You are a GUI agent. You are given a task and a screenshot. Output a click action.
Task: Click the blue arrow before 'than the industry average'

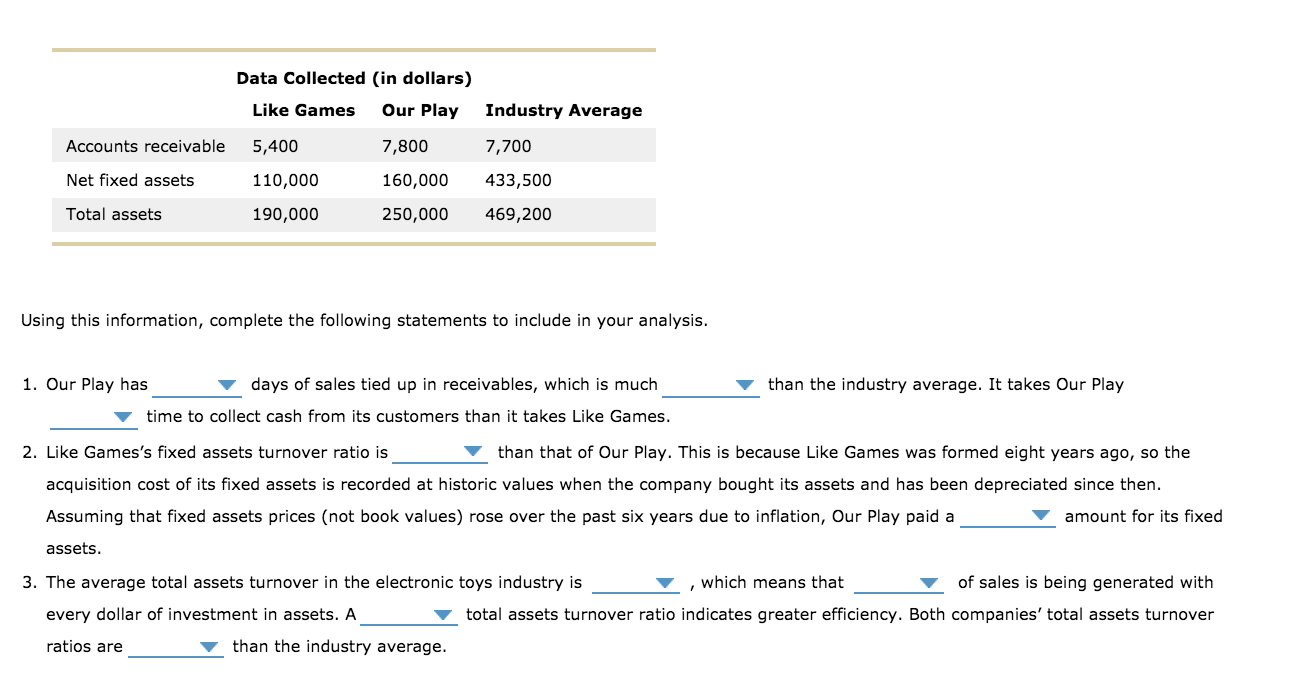(207, 648)
